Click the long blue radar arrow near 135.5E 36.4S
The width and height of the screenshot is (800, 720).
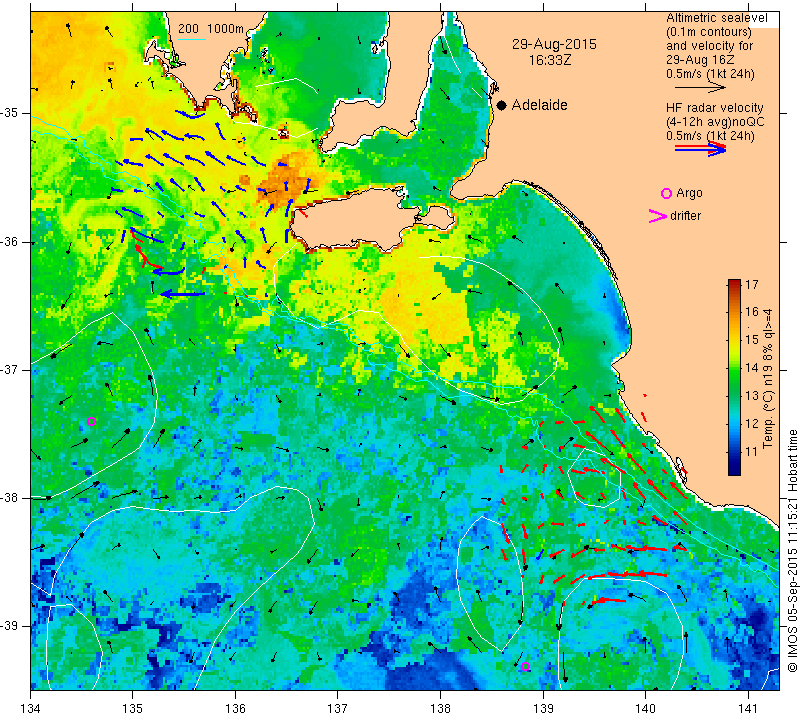[182, 294]
